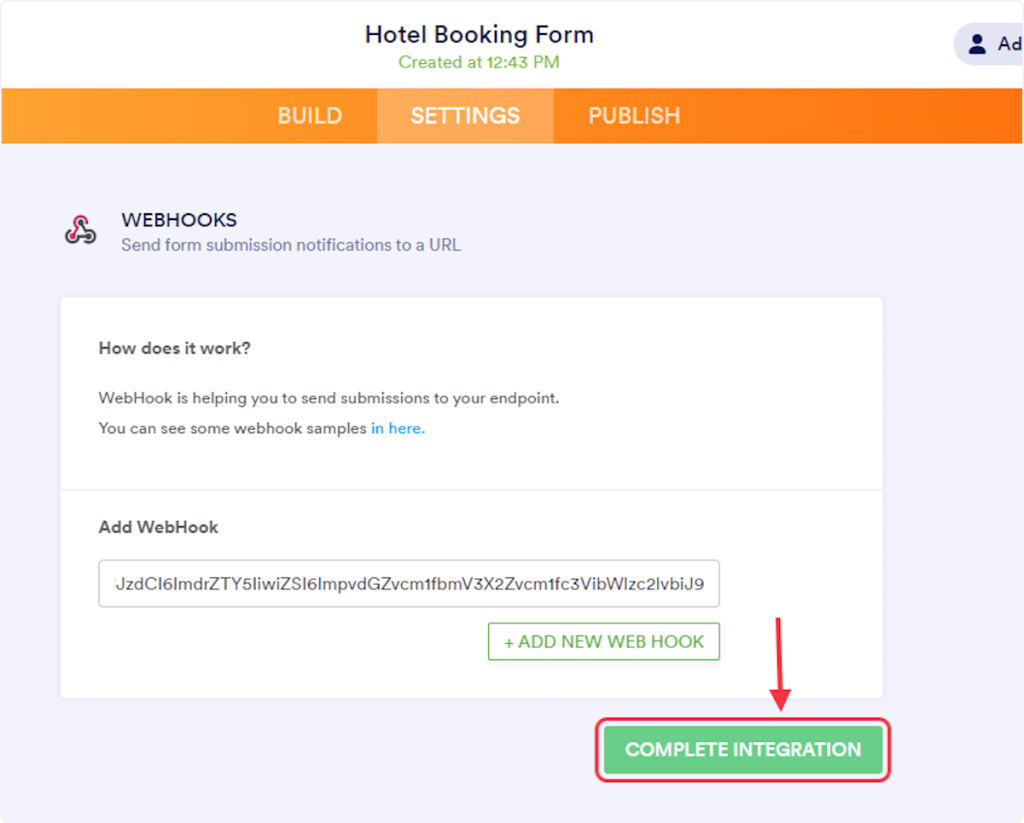Image resolution: width=1024 pixels, height=823 pixels.
Task: Click the "Ad" account name label
Action: click(x=1008, y=44)
